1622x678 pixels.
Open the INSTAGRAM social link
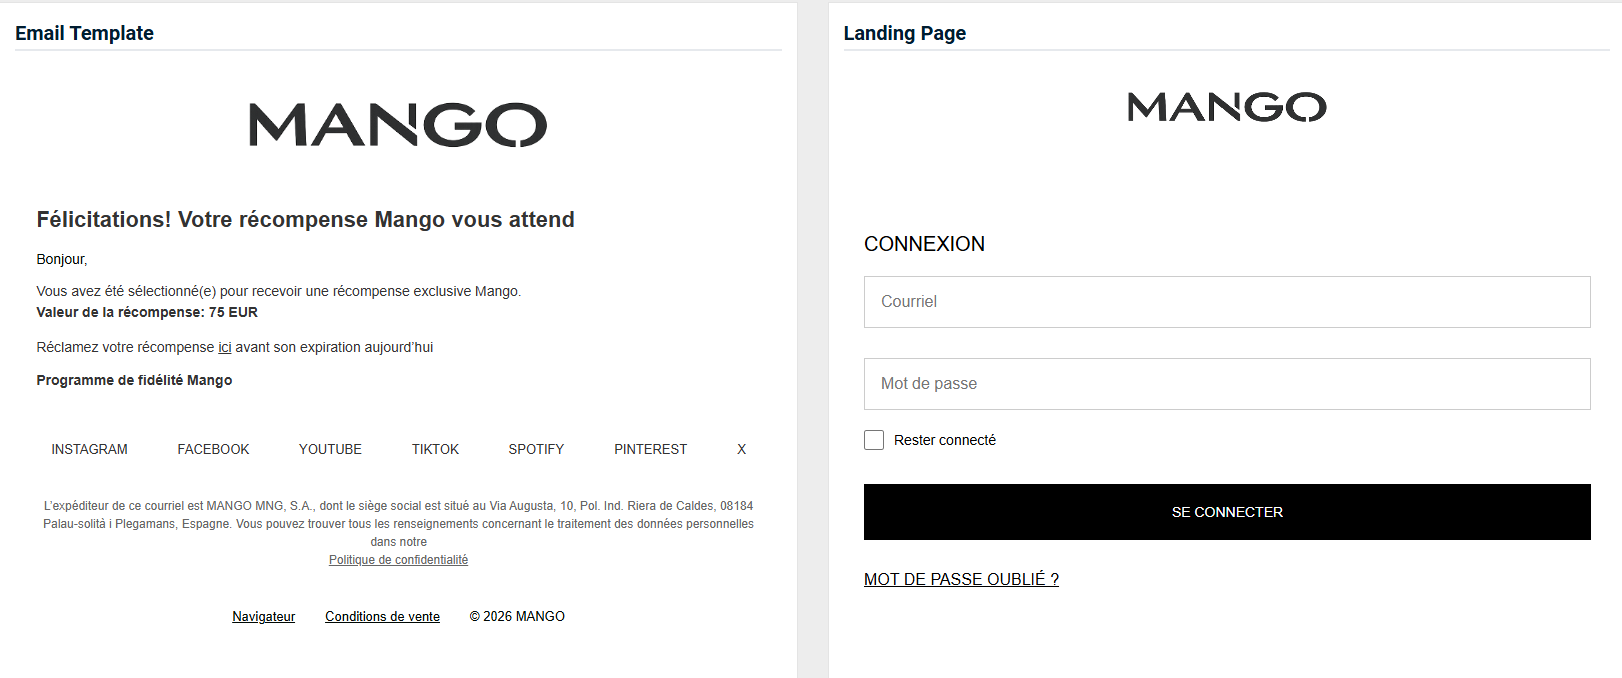click(90, 450)
